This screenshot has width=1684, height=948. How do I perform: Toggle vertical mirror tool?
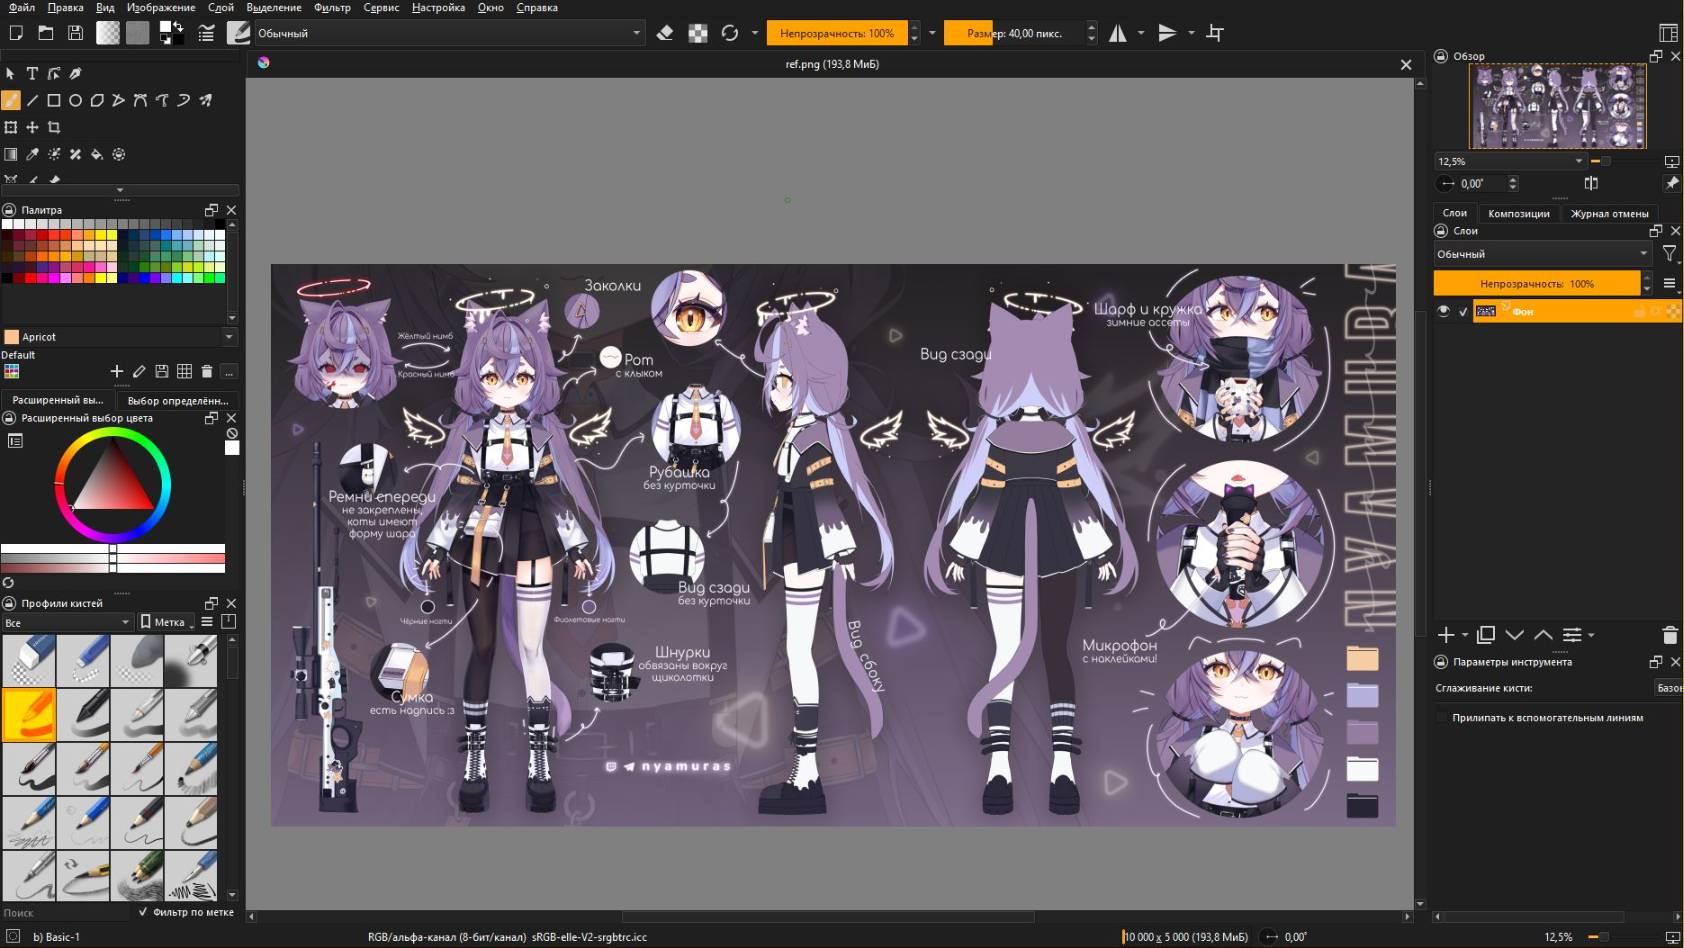tap(1167, 33)
